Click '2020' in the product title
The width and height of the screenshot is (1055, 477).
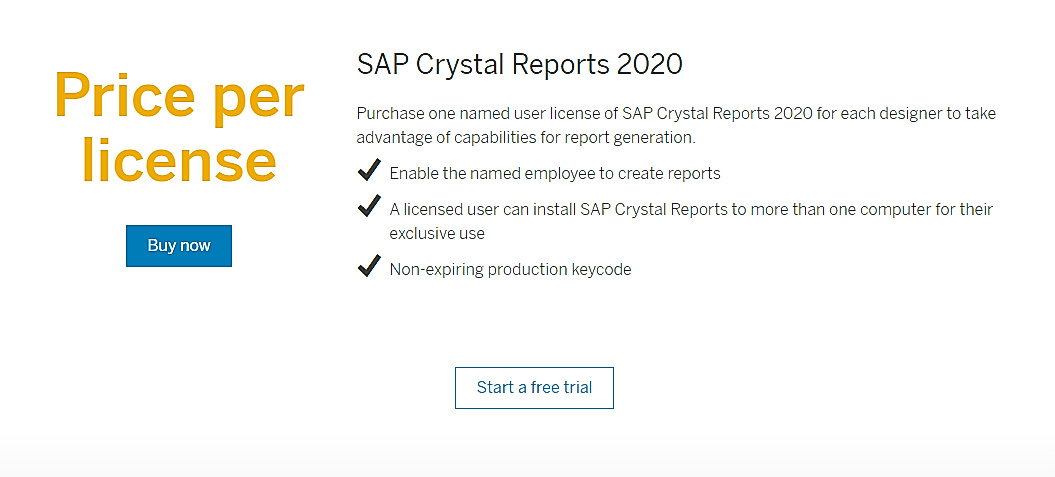(649, 65)
